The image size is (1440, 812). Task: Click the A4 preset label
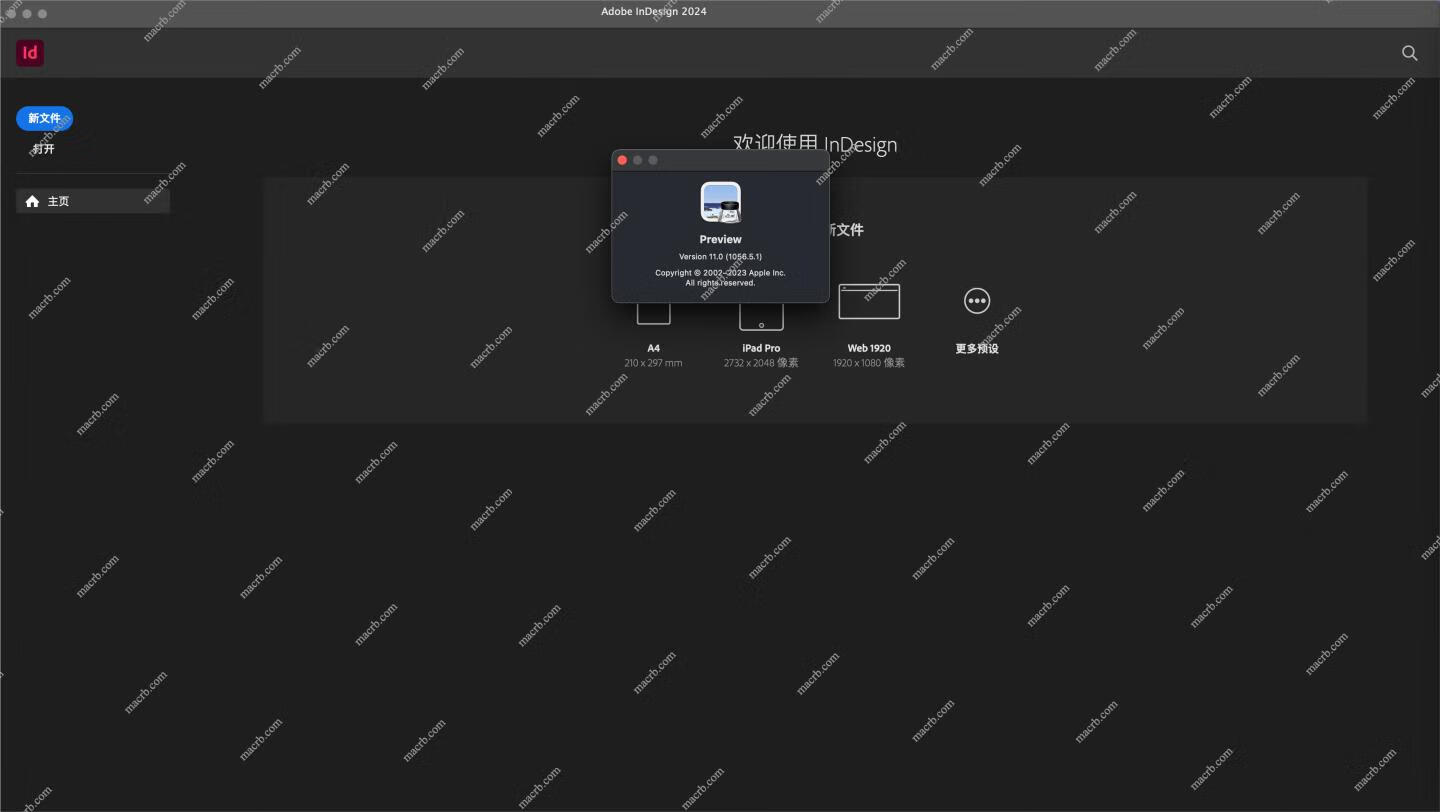653,348
